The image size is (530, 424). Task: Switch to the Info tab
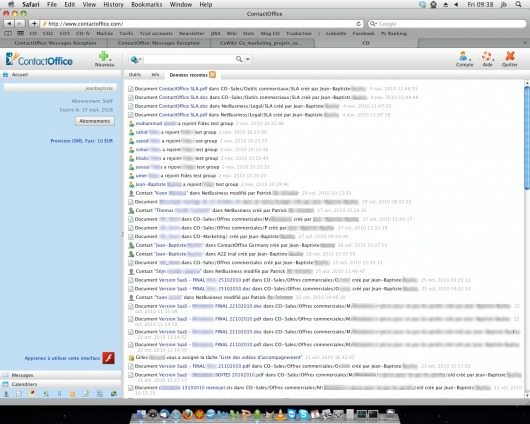(155, 75)
